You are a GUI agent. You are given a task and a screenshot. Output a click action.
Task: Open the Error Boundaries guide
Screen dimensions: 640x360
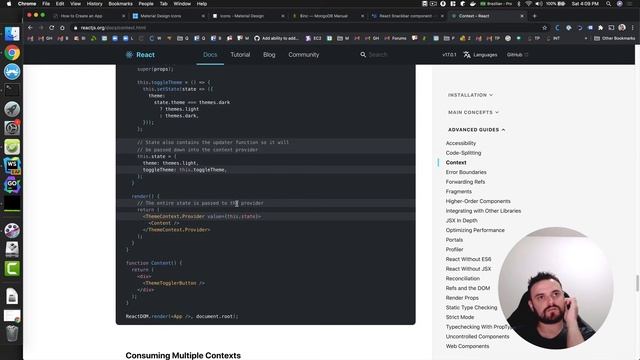click(466, 172)
